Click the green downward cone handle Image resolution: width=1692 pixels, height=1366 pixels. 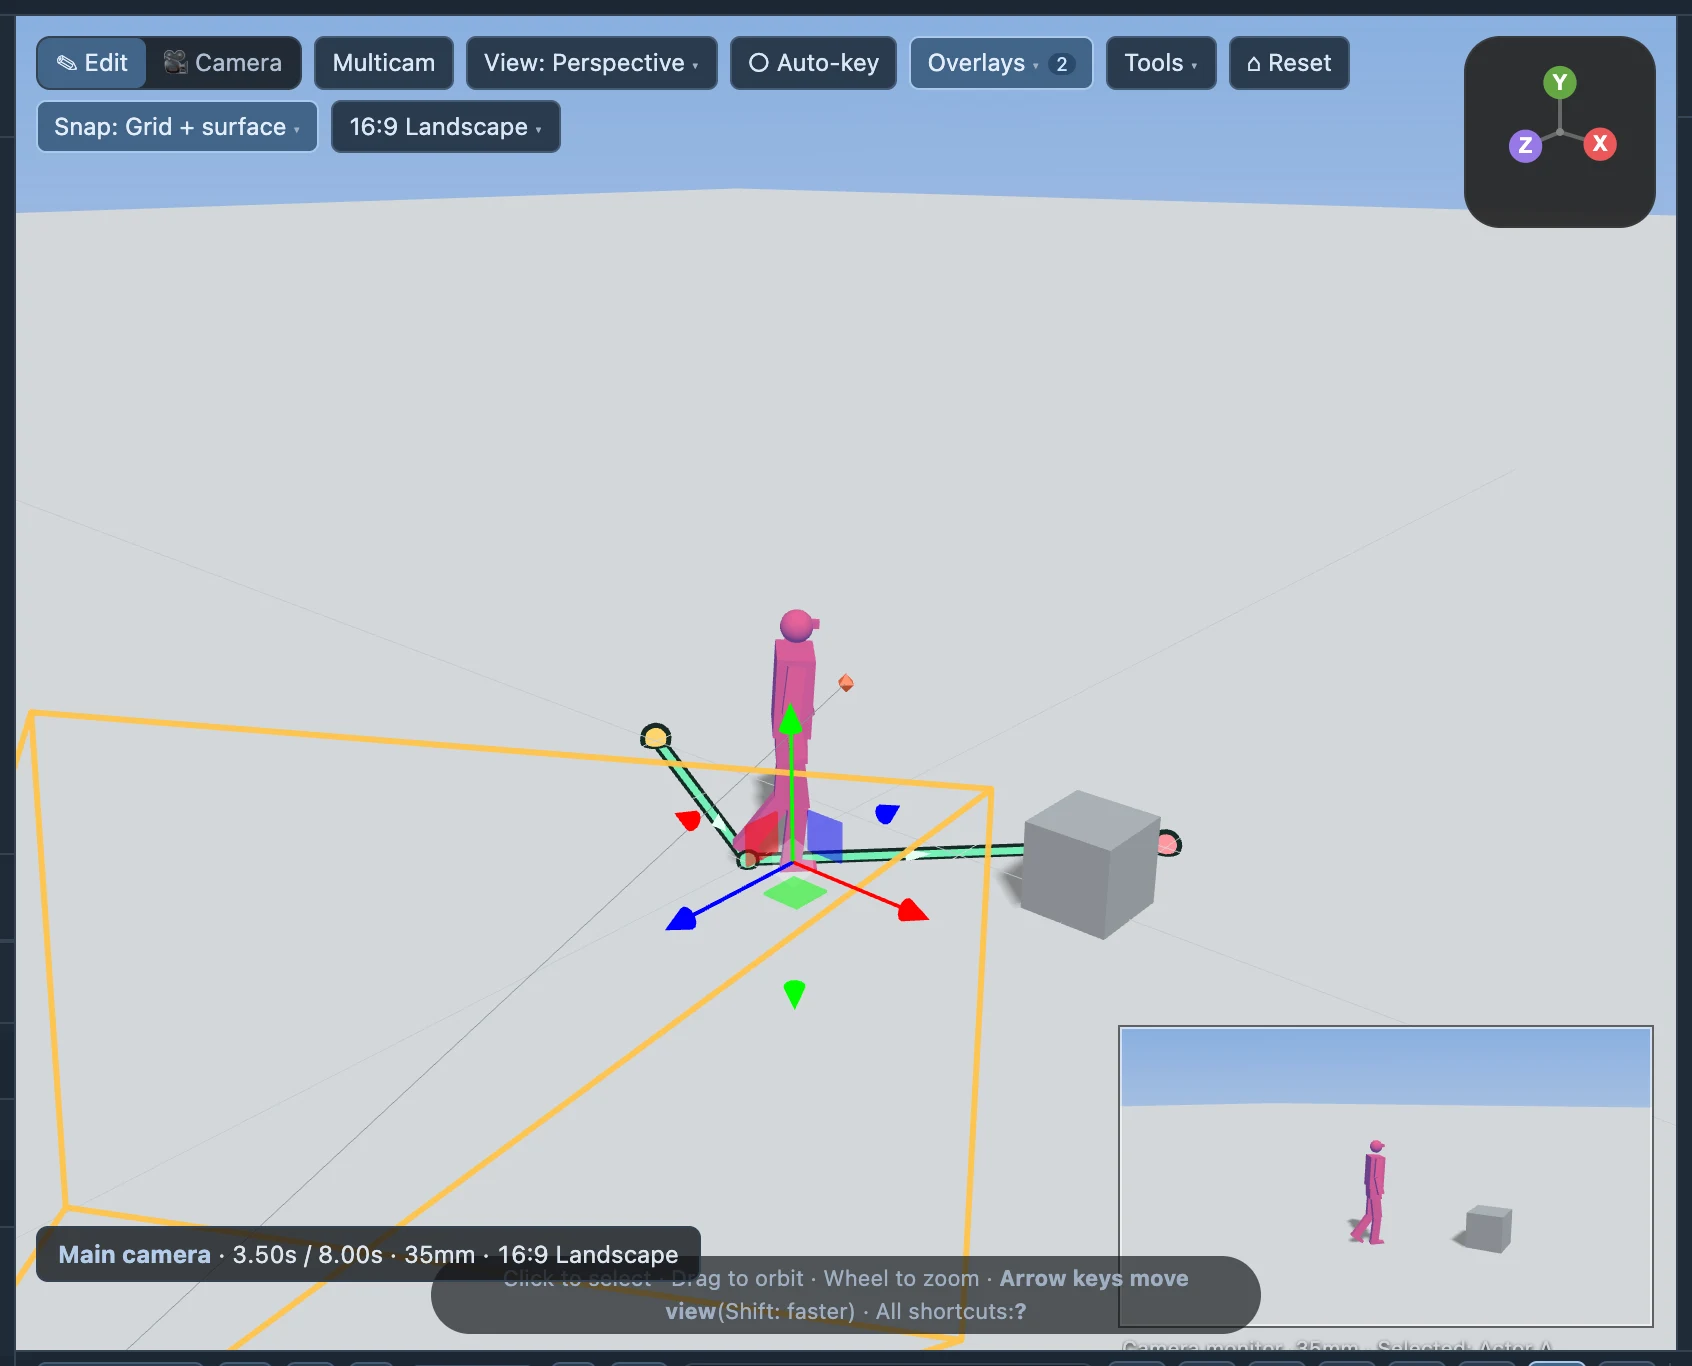pos(794,994)
